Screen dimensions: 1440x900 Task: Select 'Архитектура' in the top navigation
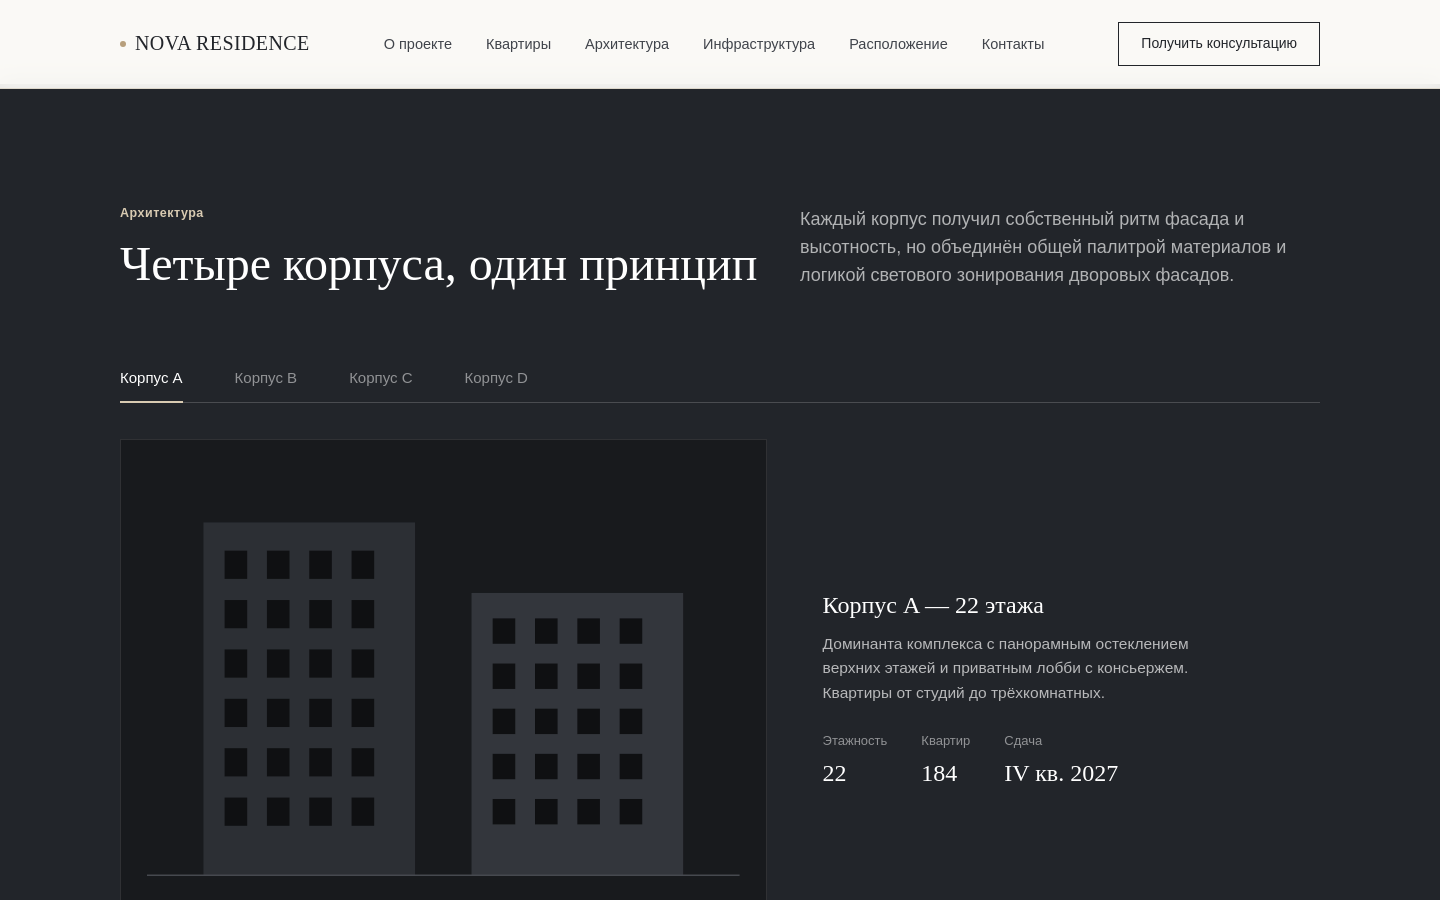pyautogui.click(x=627, y=44)
